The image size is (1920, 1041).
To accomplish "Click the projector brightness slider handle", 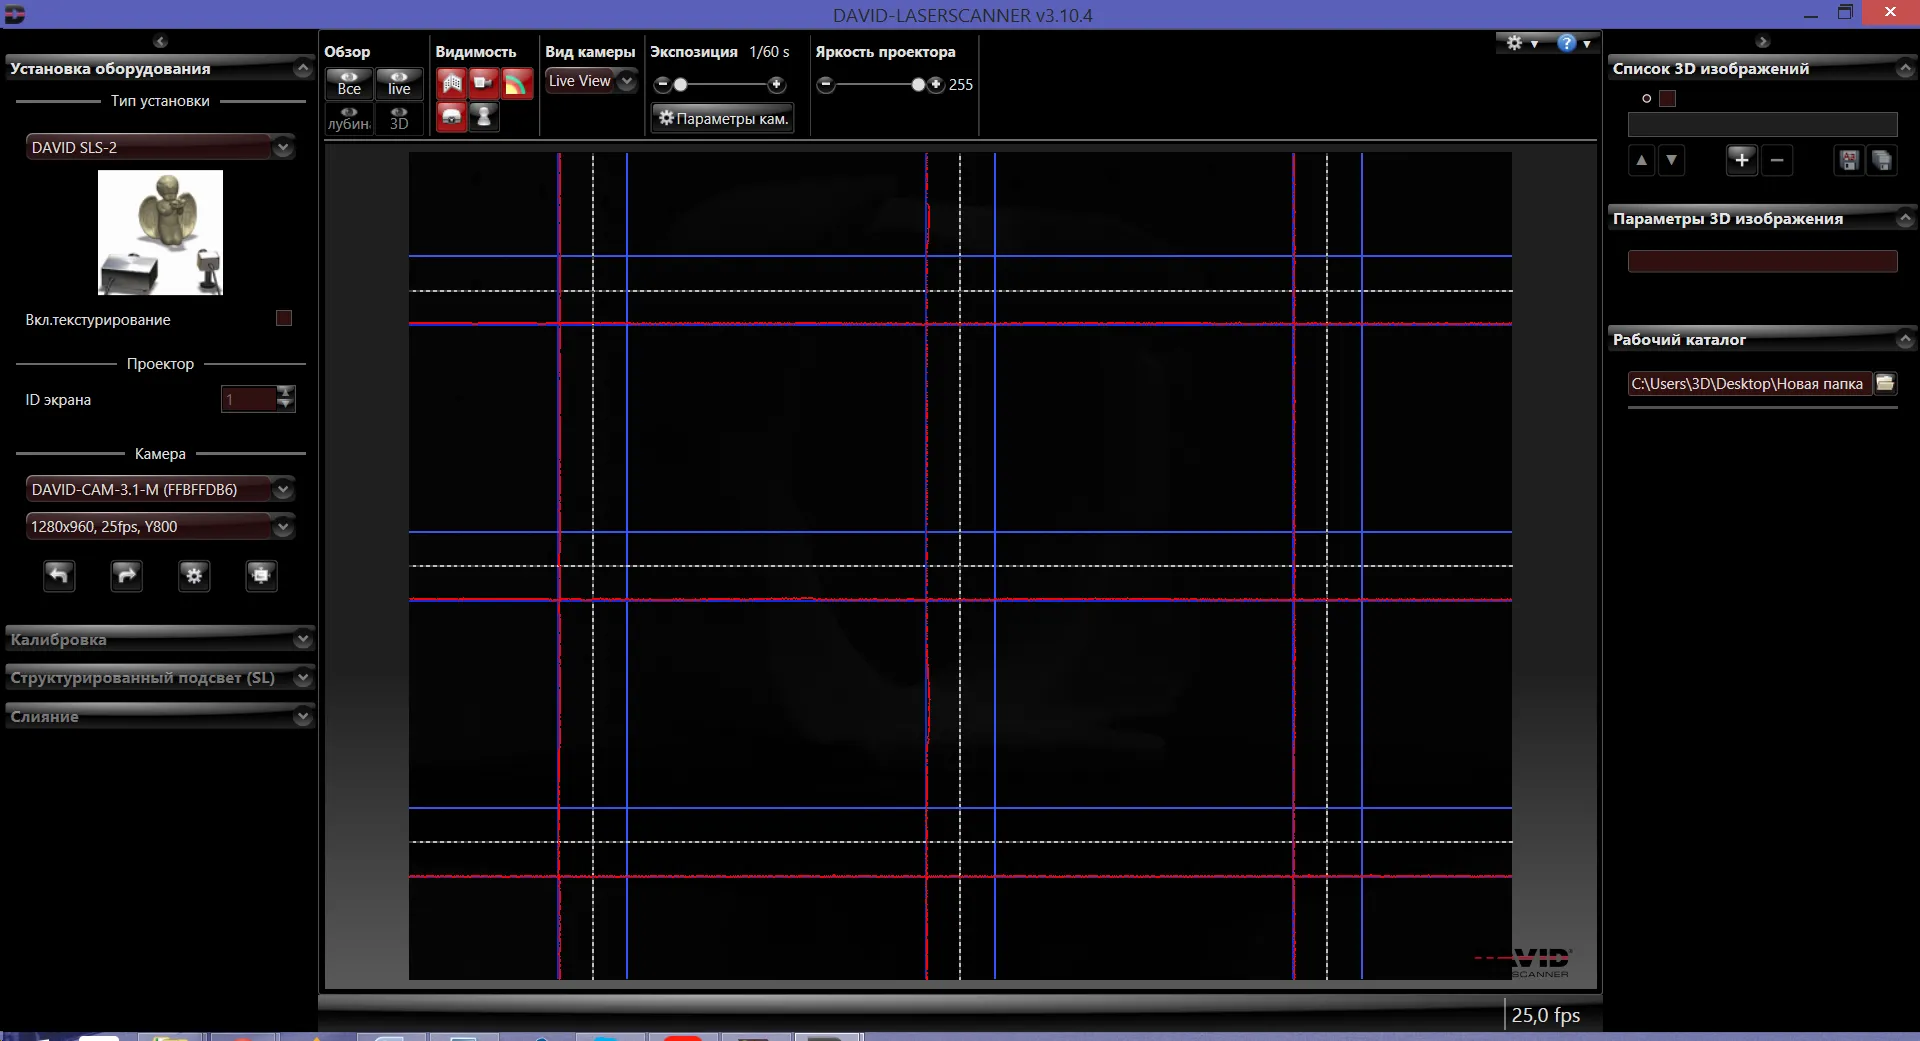I will 918,85.
